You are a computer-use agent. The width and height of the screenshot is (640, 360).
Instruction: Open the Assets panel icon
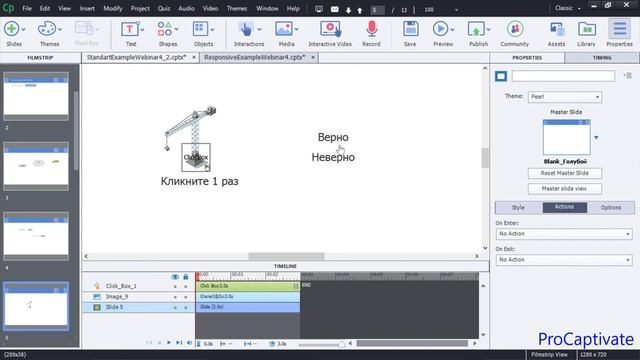click(x=557, y=30)
